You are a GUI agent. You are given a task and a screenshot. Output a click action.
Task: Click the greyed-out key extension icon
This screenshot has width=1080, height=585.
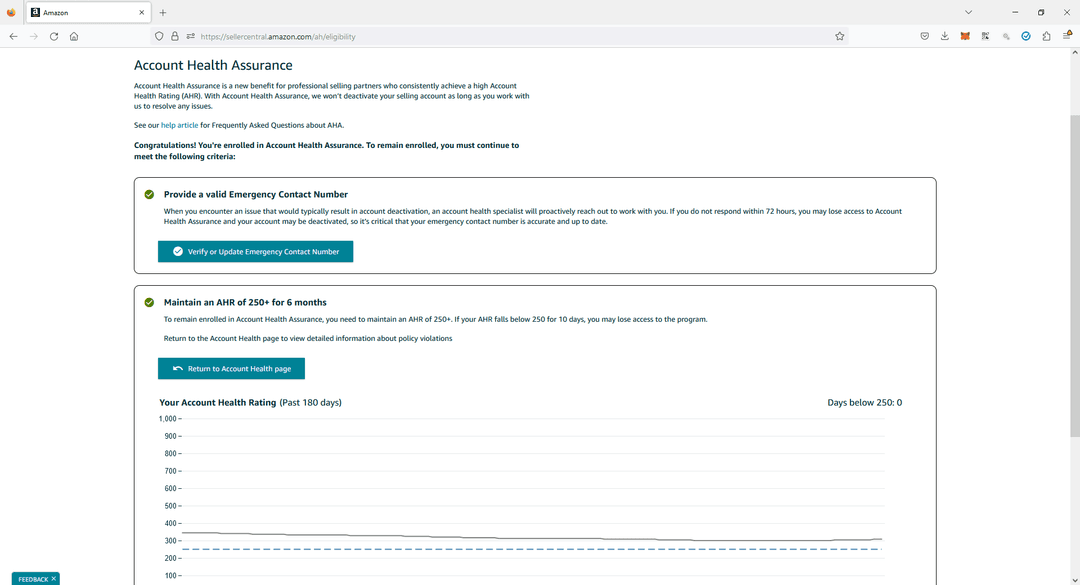[1006, 37]
